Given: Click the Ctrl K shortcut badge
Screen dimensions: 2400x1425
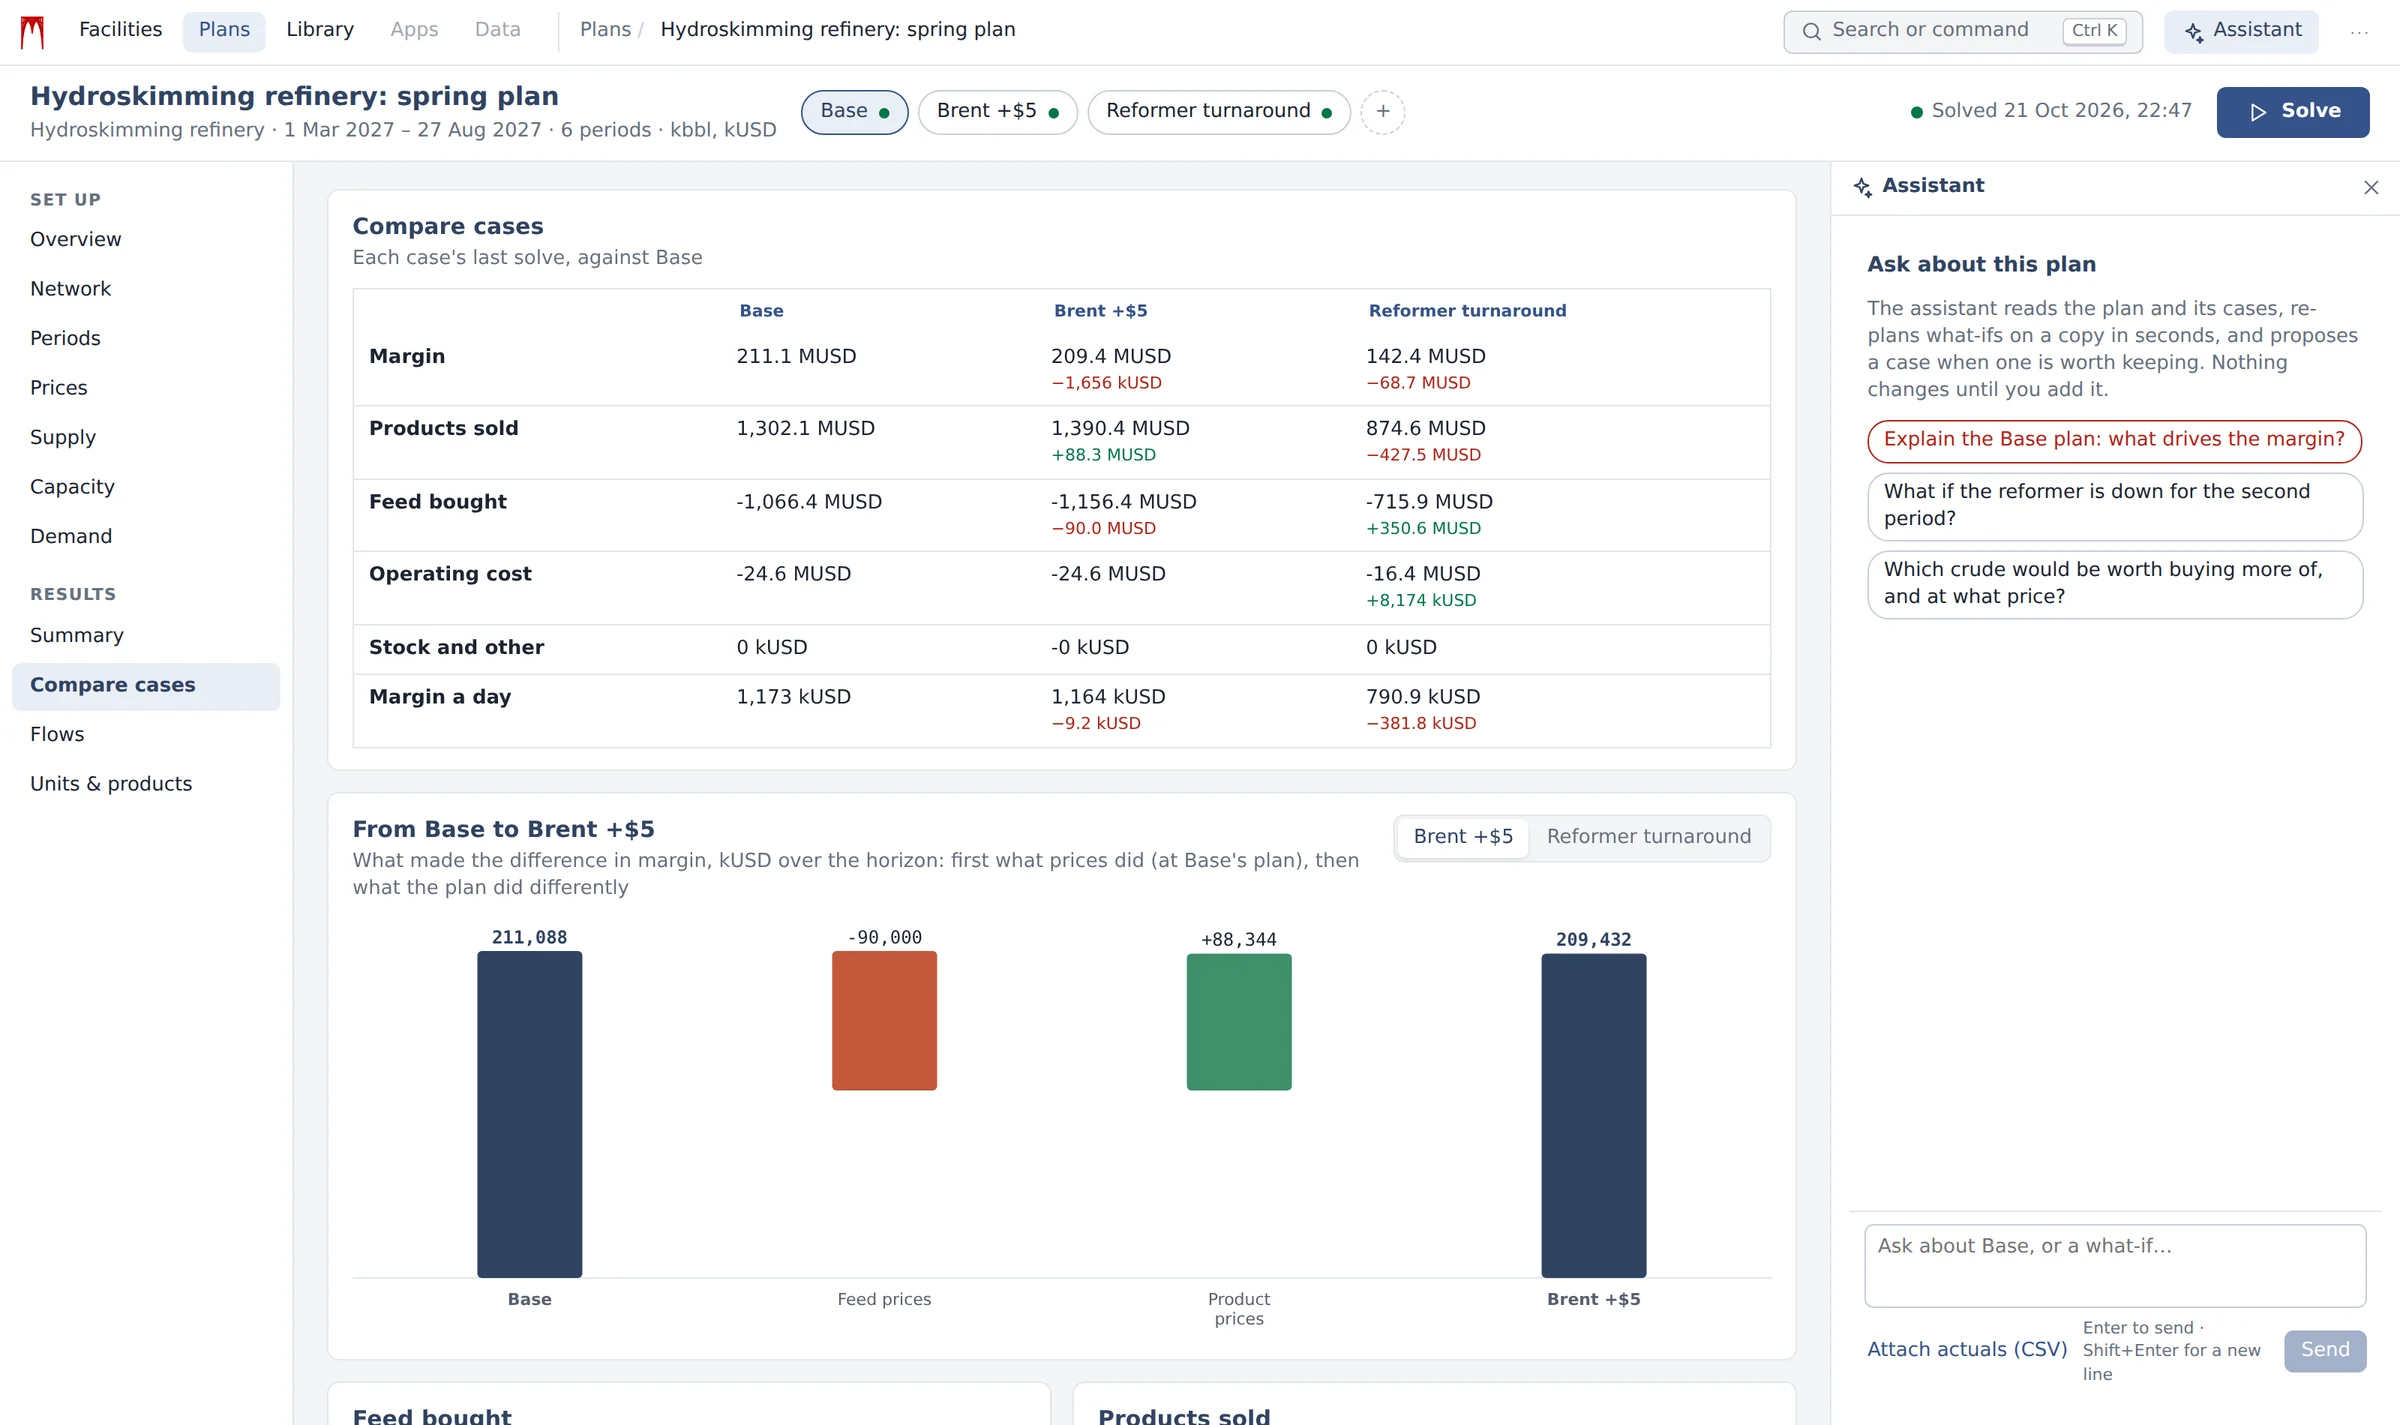Looking at the screenshot, I should (x=2094, y=31).
